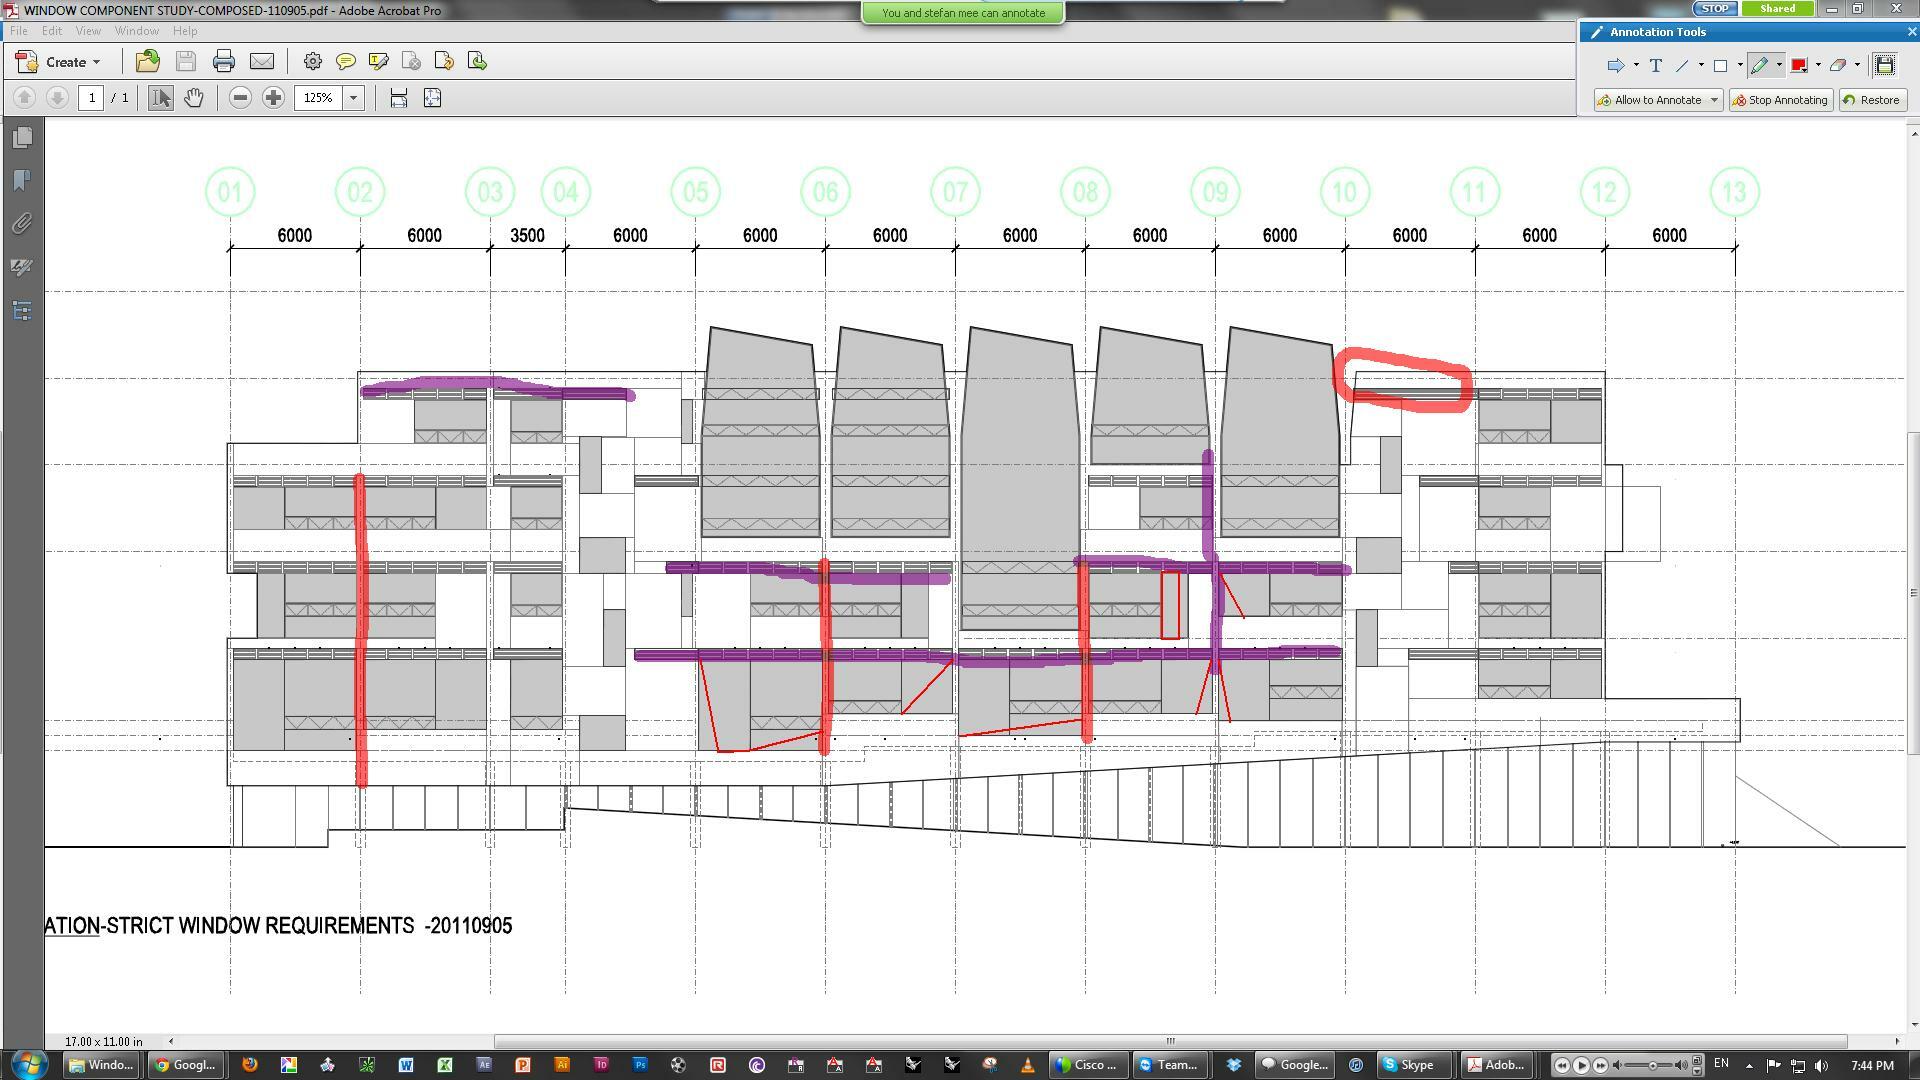Print the document with the printer icon

click(224, 62)
